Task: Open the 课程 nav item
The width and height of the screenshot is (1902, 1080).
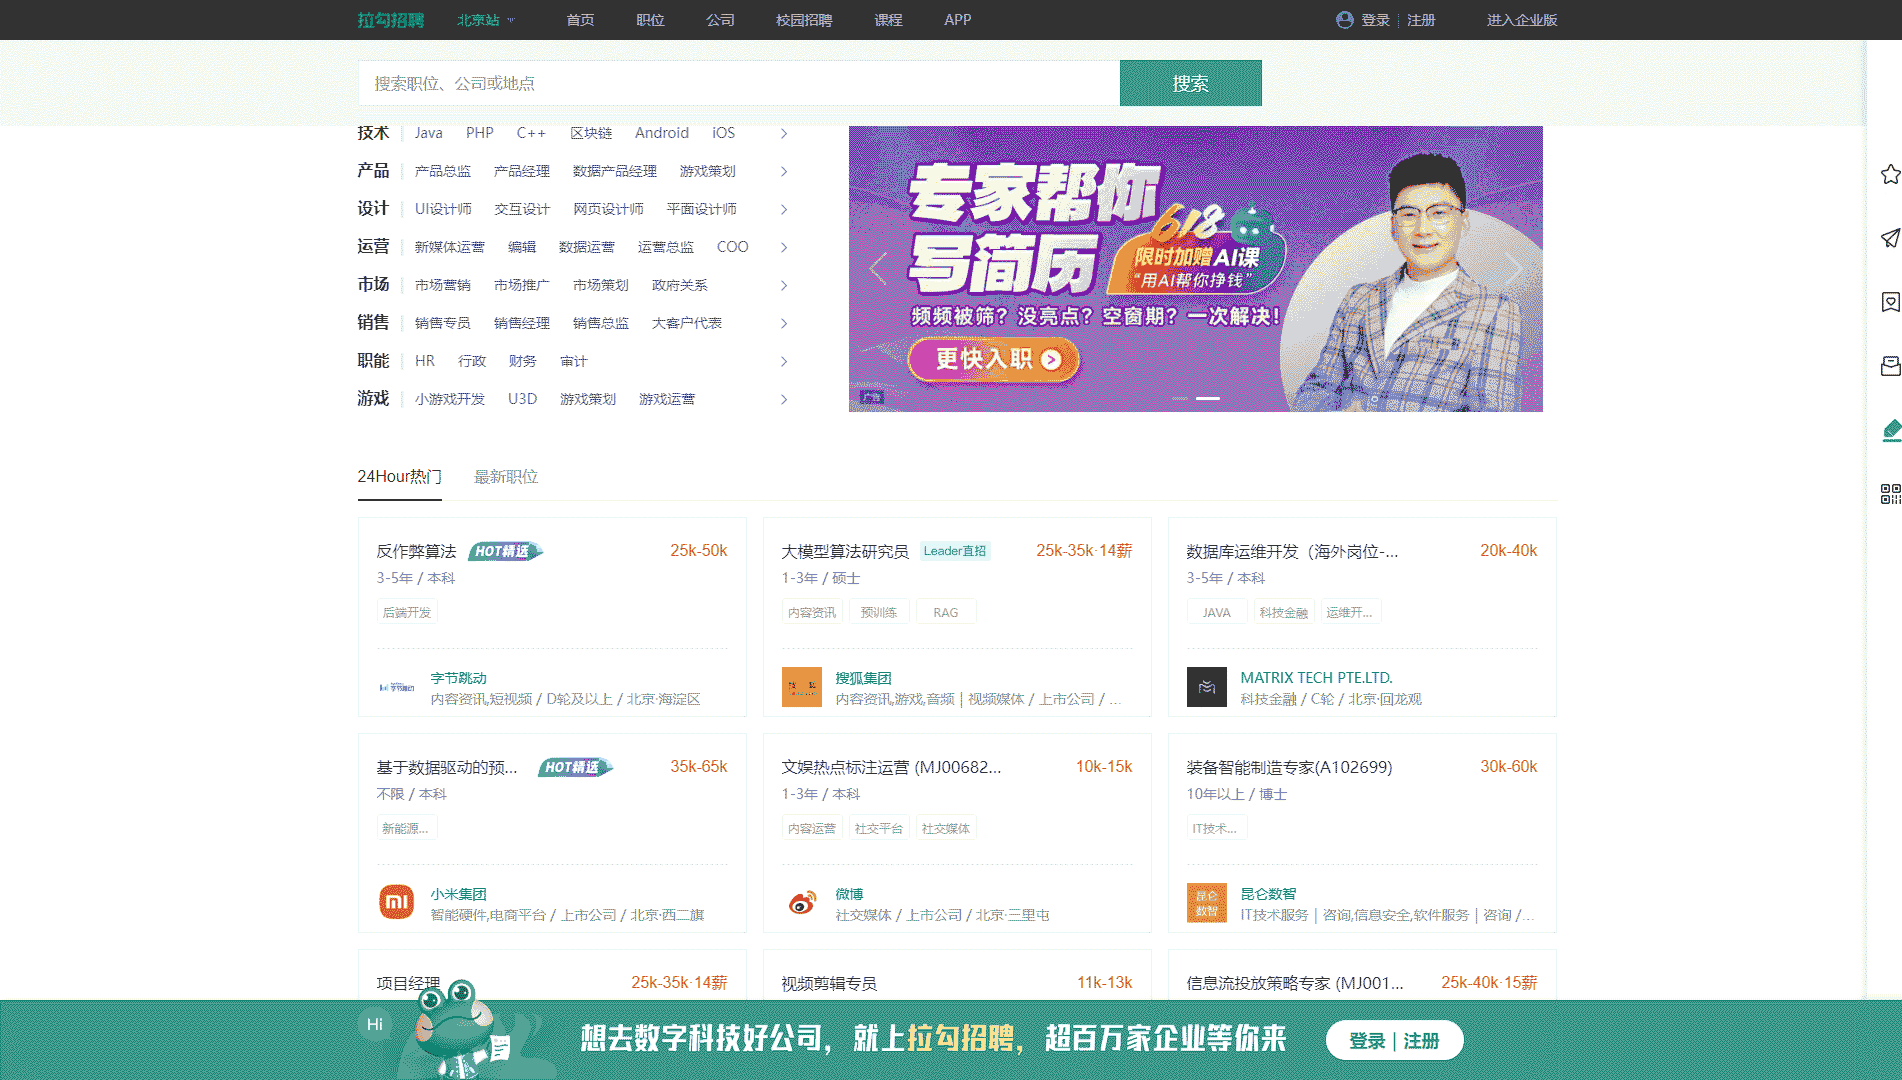Action: pos(888,20)
